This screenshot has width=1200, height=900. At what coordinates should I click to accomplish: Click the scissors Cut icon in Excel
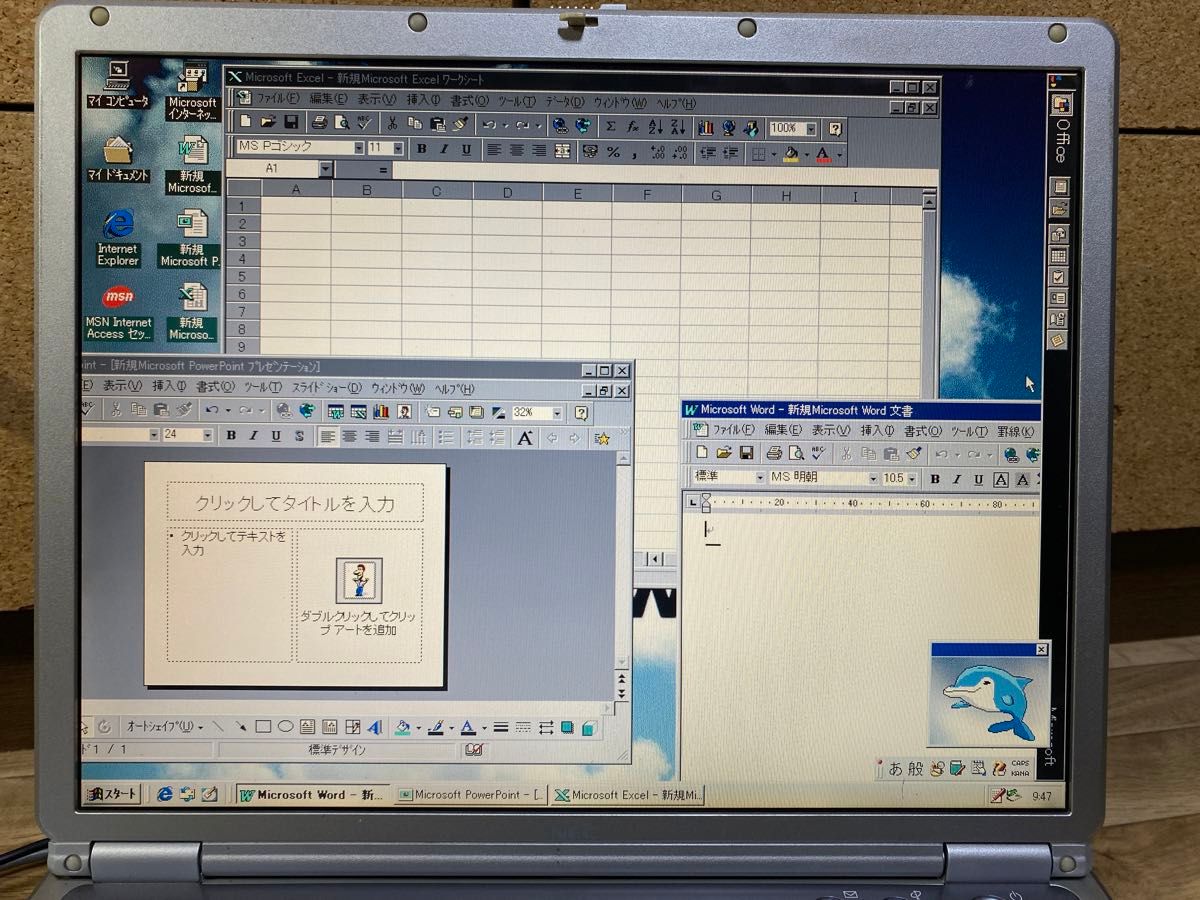click(392, 124)
